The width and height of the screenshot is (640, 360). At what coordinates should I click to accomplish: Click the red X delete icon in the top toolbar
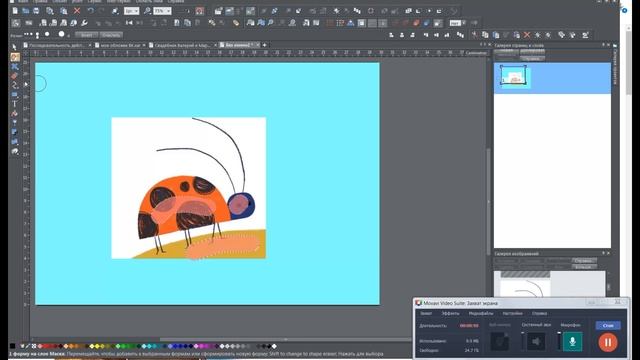click(77, 11)
